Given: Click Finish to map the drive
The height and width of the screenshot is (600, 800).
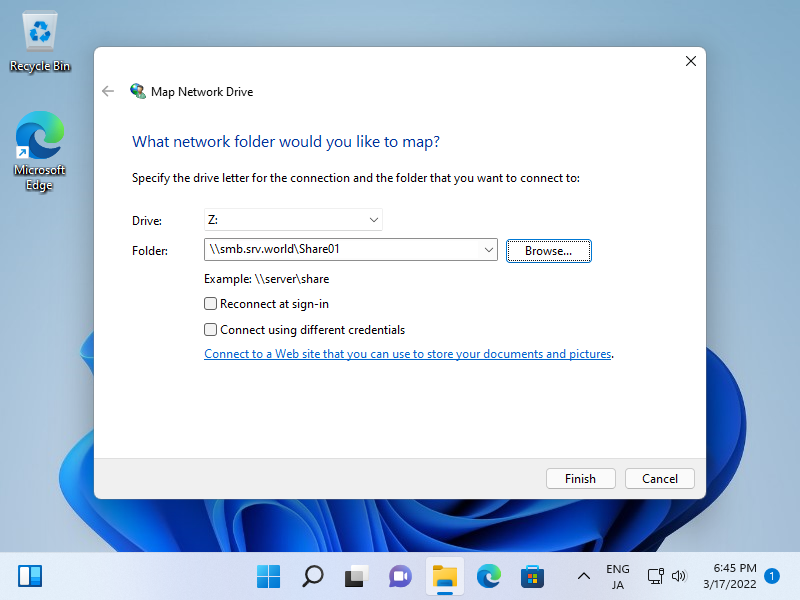Looking at the screenshot, I should [x=580, y=479].
